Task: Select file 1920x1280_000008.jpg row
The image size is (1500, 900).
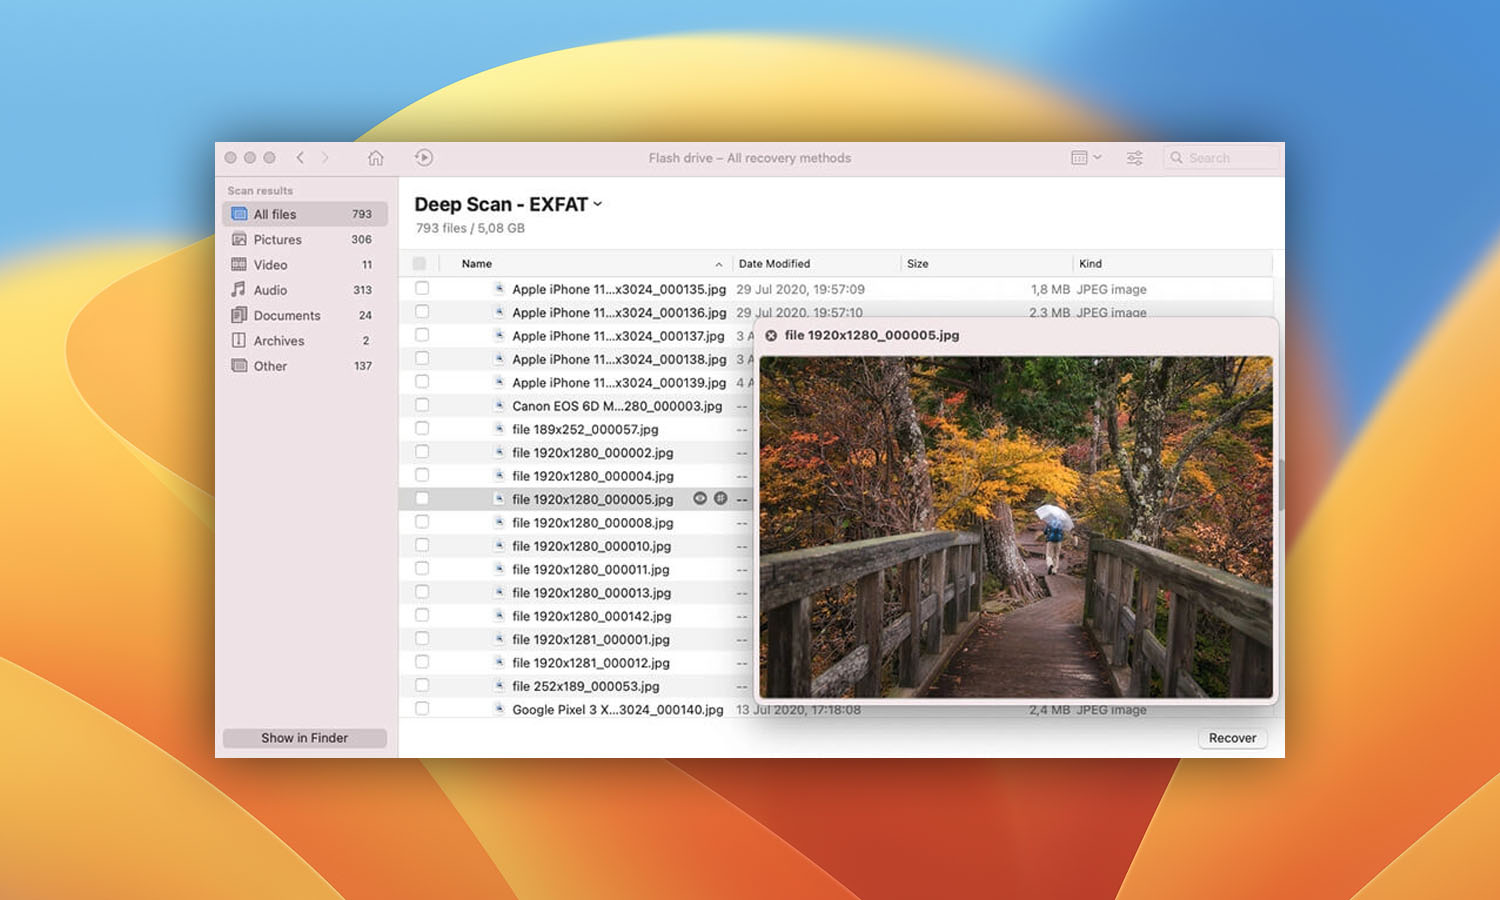Action: [576, 522]
